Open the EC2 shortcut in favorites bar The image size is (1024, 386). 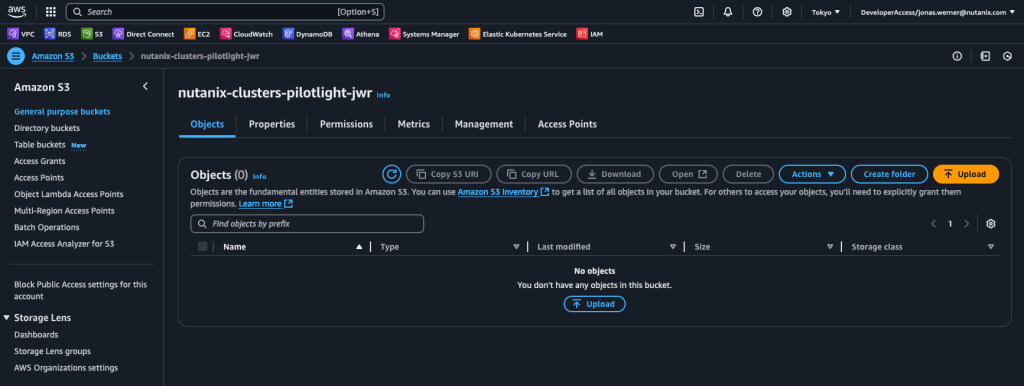(x=197, y=34)
